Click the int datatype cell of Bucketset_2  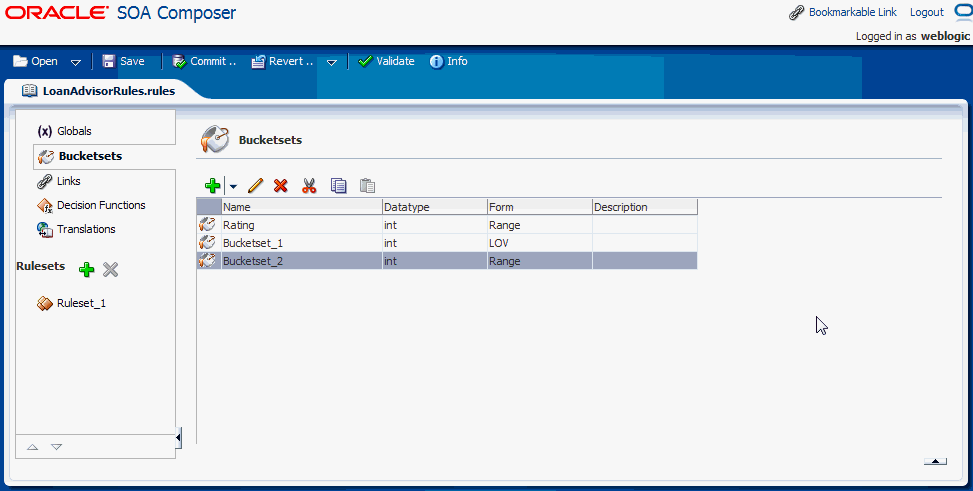[x=434, y=261]
